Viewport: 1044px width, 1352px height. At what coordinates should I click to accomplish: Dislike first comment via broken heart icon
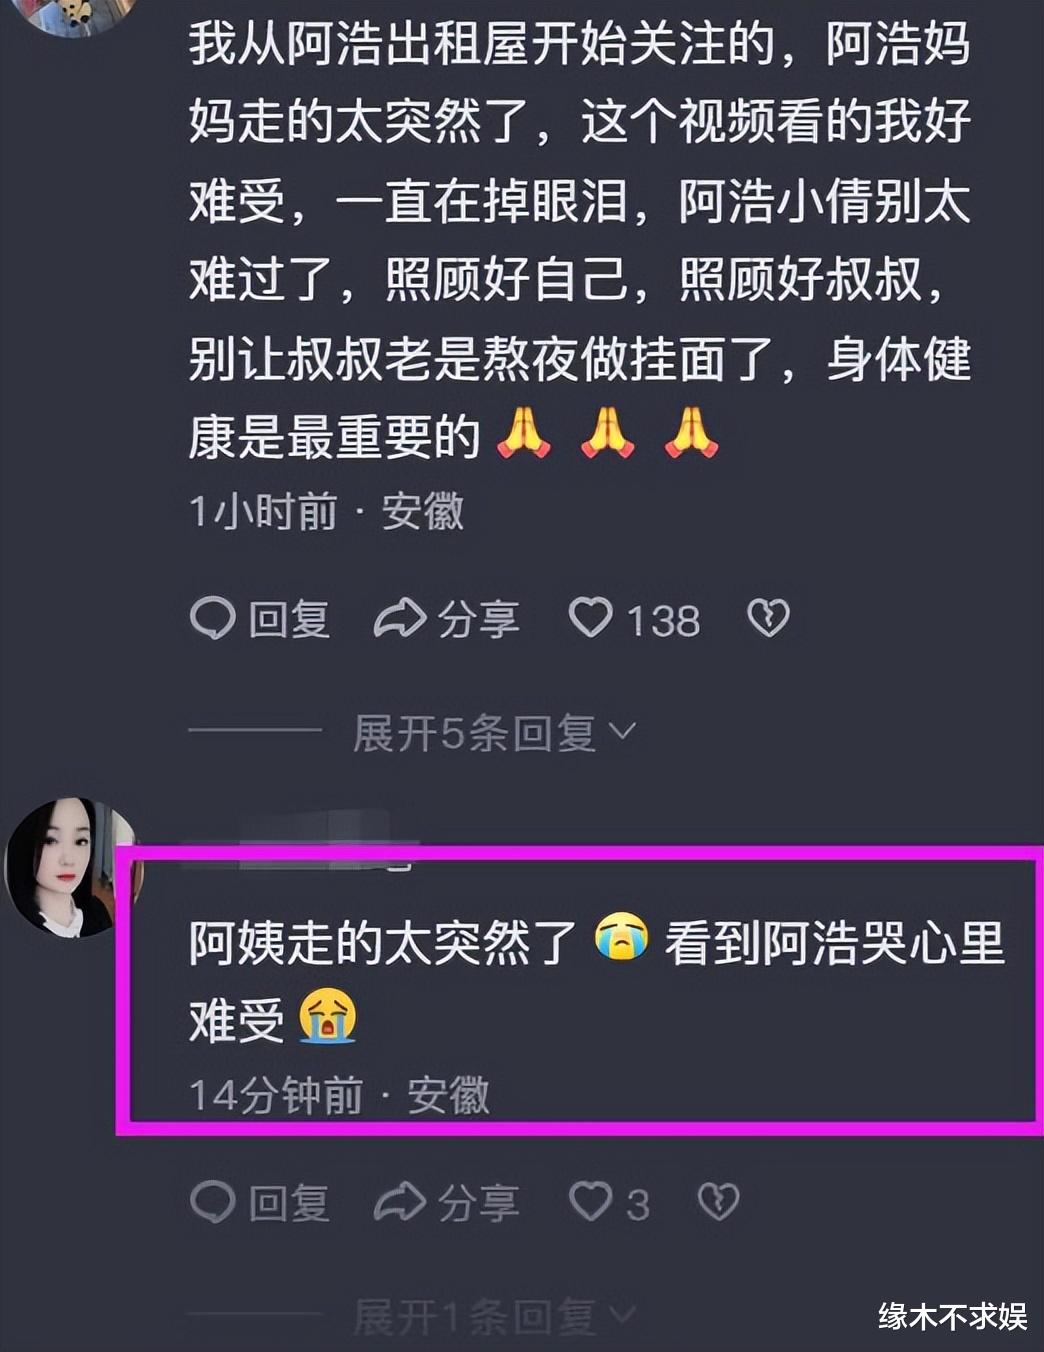[x=768, y=619]
